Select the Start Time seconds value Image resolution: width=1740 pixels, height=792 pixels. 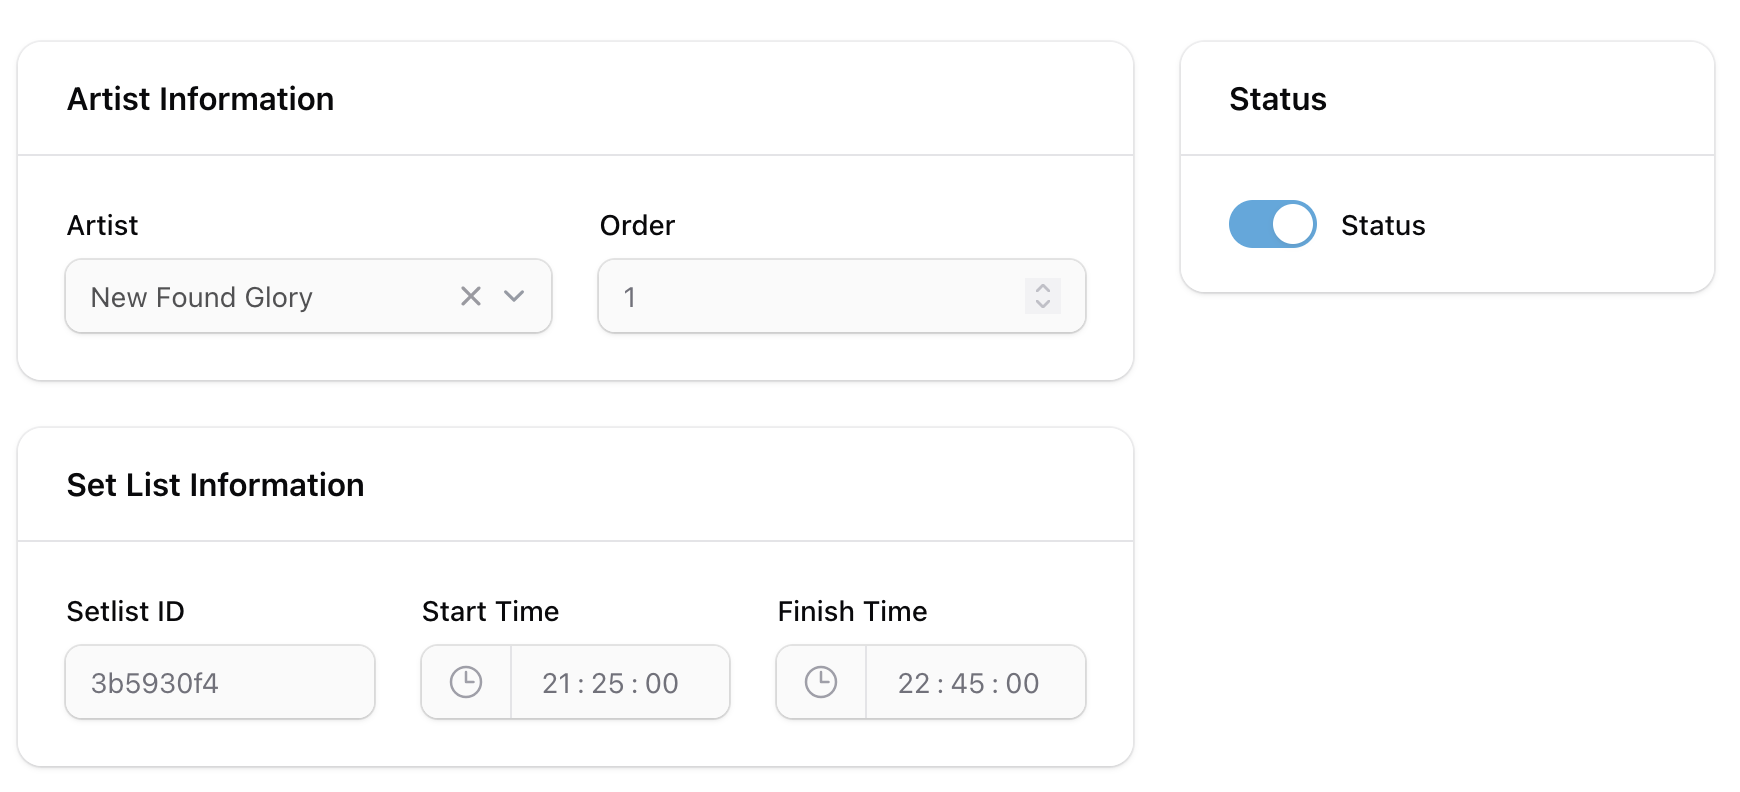click(x=662, y=683)
